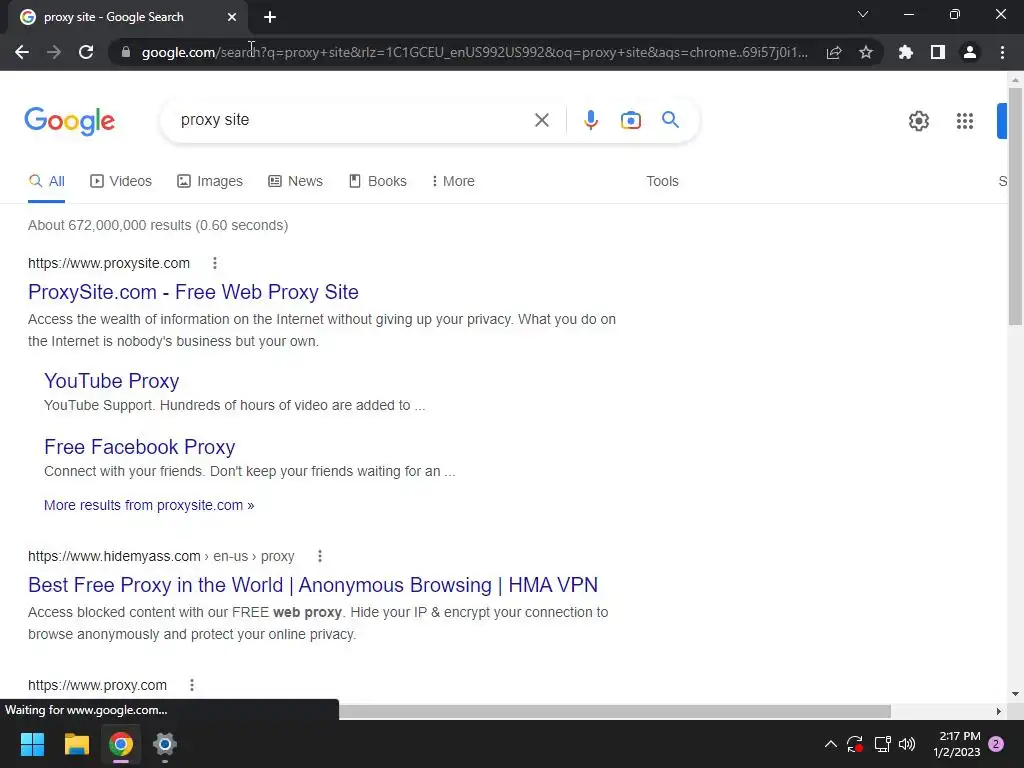The image size is (1024, 768).
Task: Bookmark this page with the star icon
Action: click(866, 52)
